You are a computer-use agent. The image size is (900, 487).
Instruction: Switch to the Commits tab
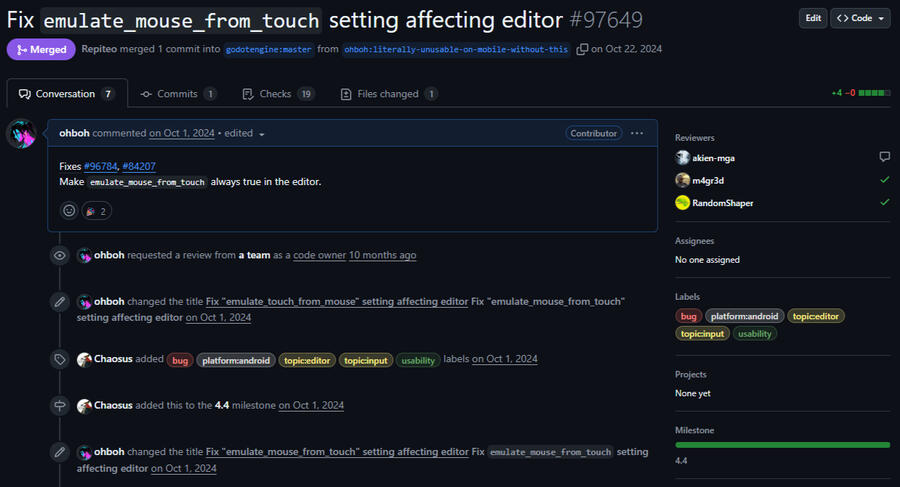point(178,94)
